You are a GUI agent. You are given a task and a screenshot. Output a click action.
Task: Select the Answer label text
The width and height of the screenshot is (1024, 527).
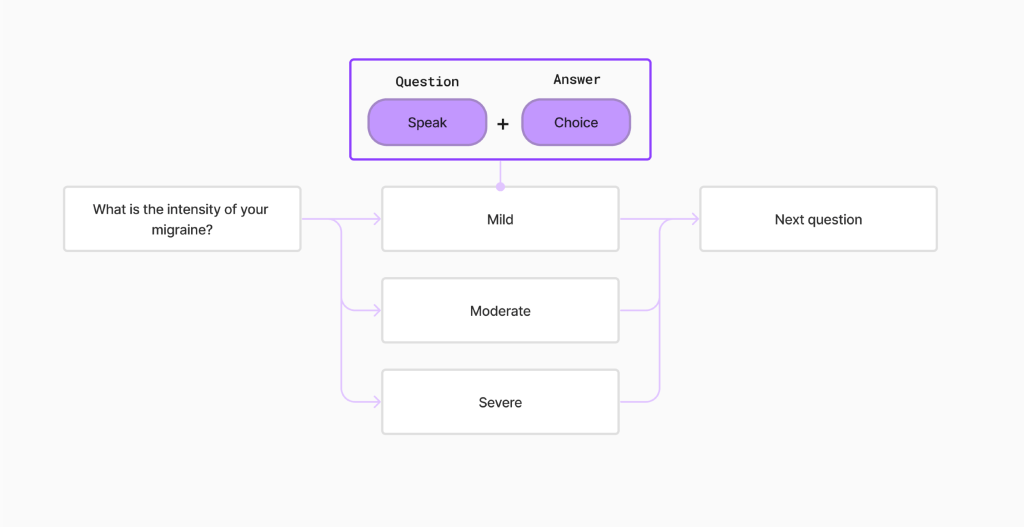pos(577,80)
